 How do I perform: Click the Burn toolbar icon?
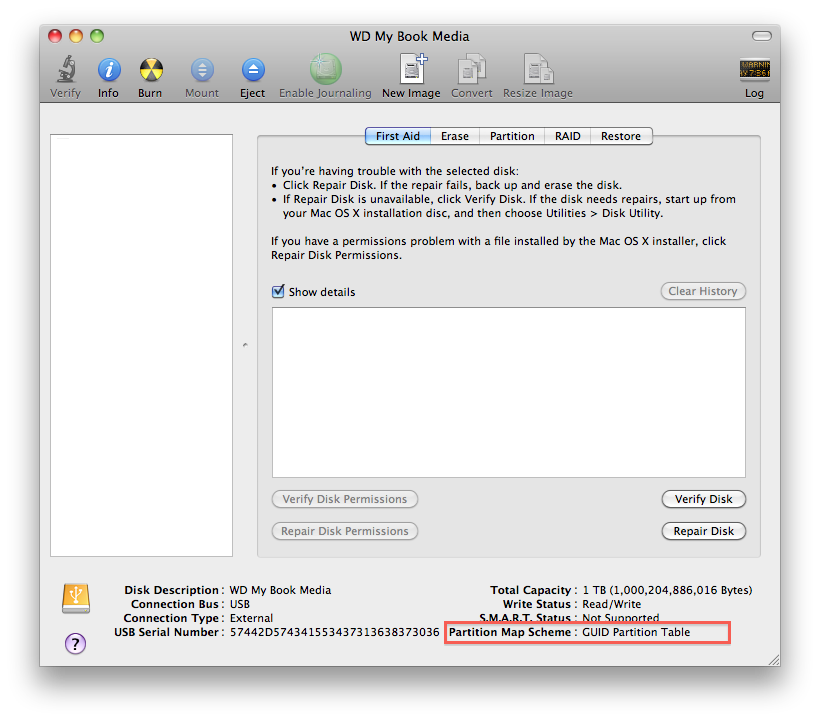coord(151,70)
